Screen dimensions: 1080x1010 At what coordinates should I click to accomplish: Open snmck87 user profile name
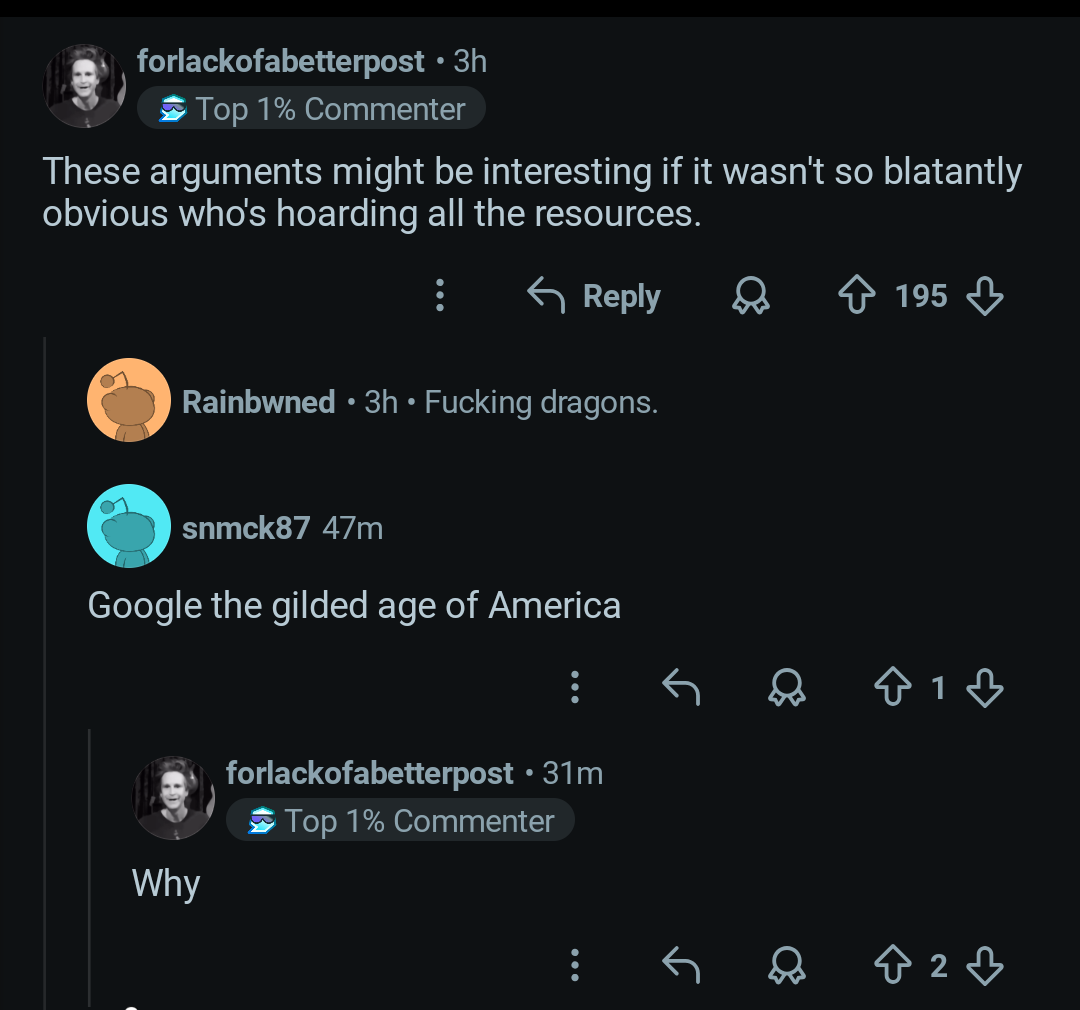click(x=246, y=528)
